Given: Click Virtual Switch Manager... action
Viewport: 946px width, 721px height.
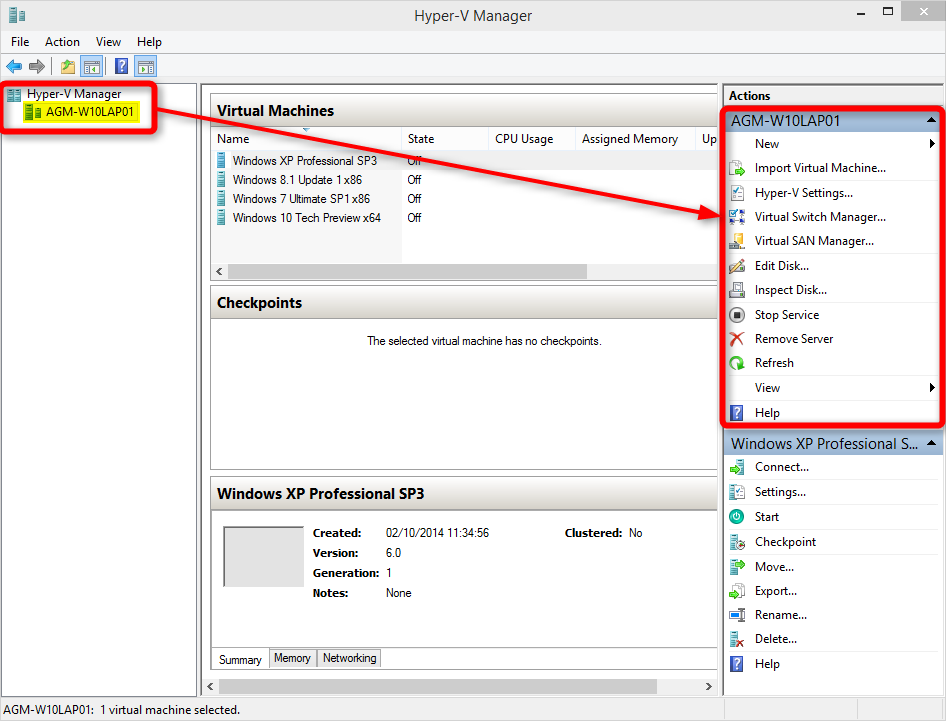Looking at the screenshot, I should pos(820,217).
